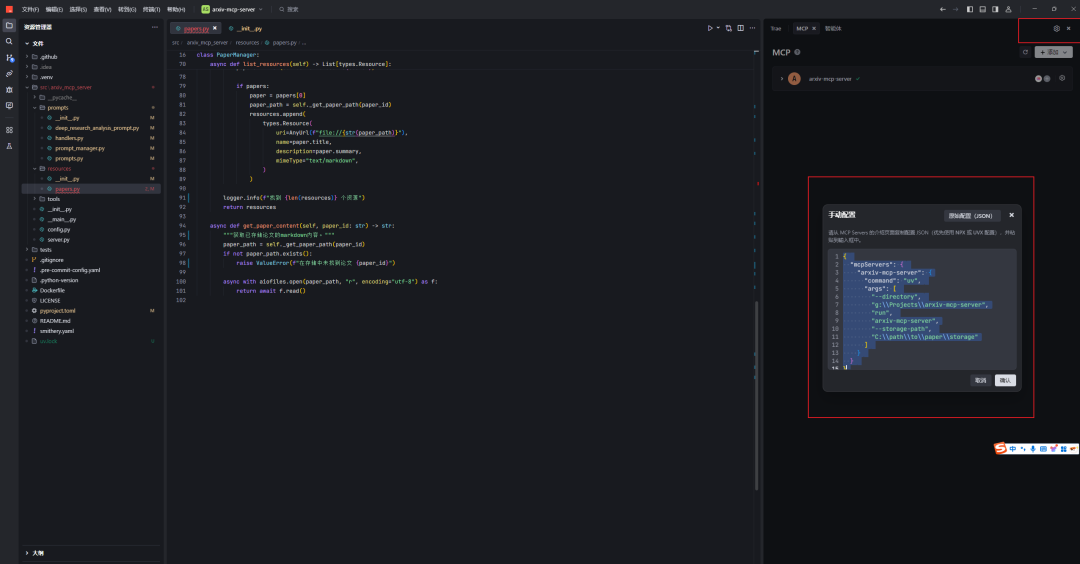Open the run and debug sidebar icon
This screenshot has height=564, width=1080.
[x=9, y=89]
